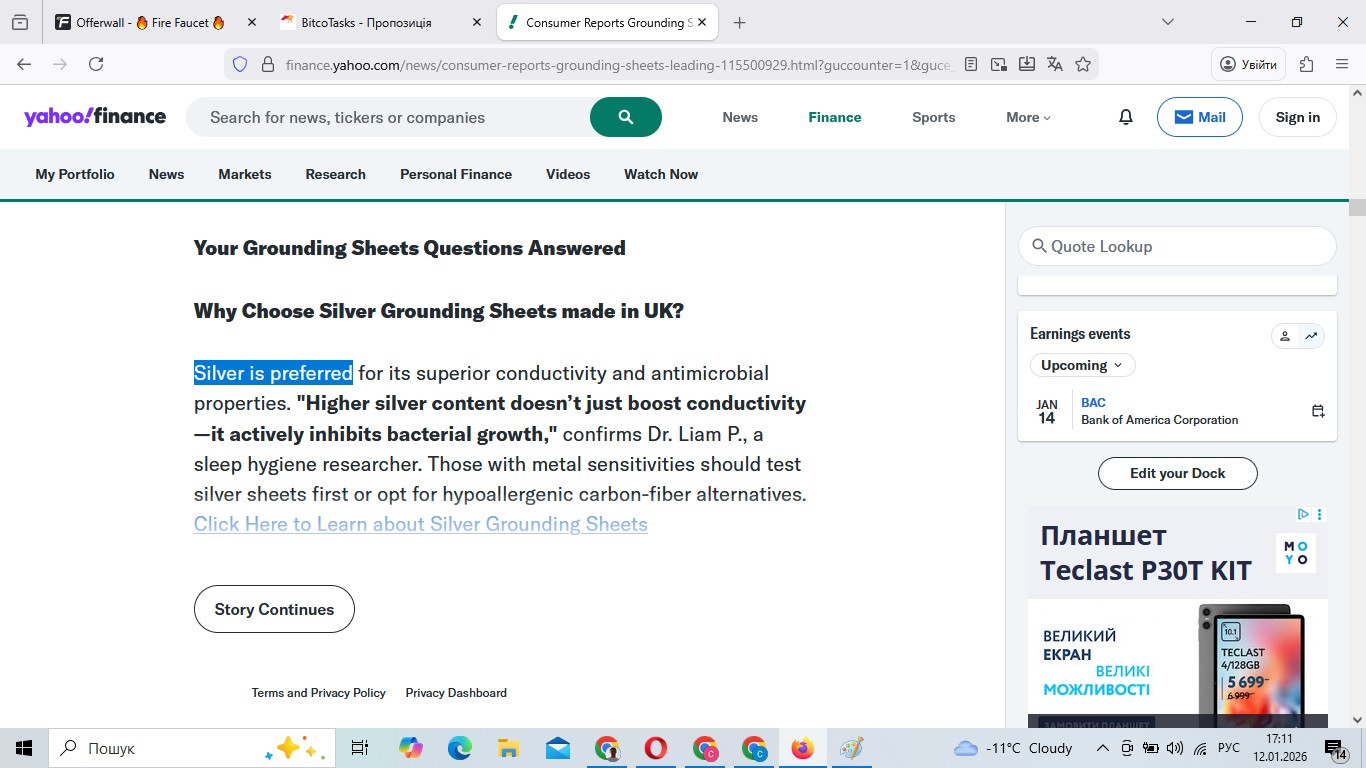Image resolution: width=1366 pixels, height=768 pixels.
Task: Open the Privacy Dashboard link
Action: coord(456,692)
